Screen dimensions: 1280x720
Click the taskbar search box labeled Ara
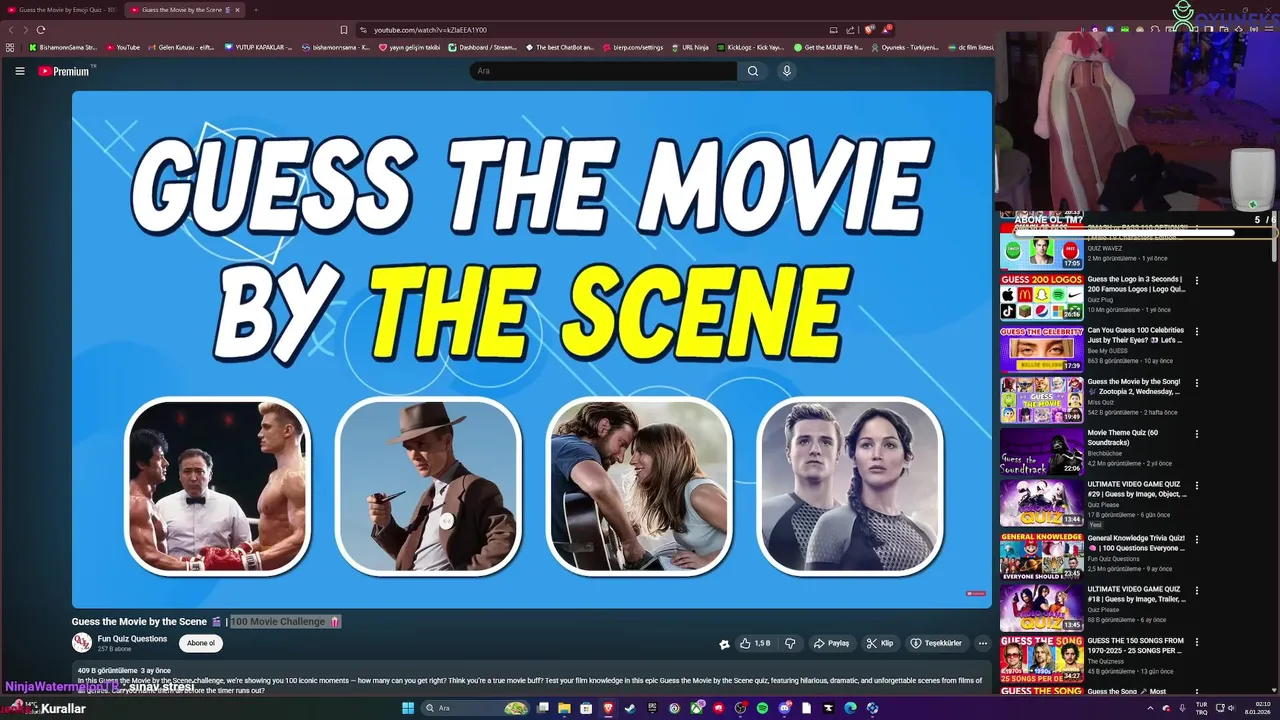coord(475,708)
